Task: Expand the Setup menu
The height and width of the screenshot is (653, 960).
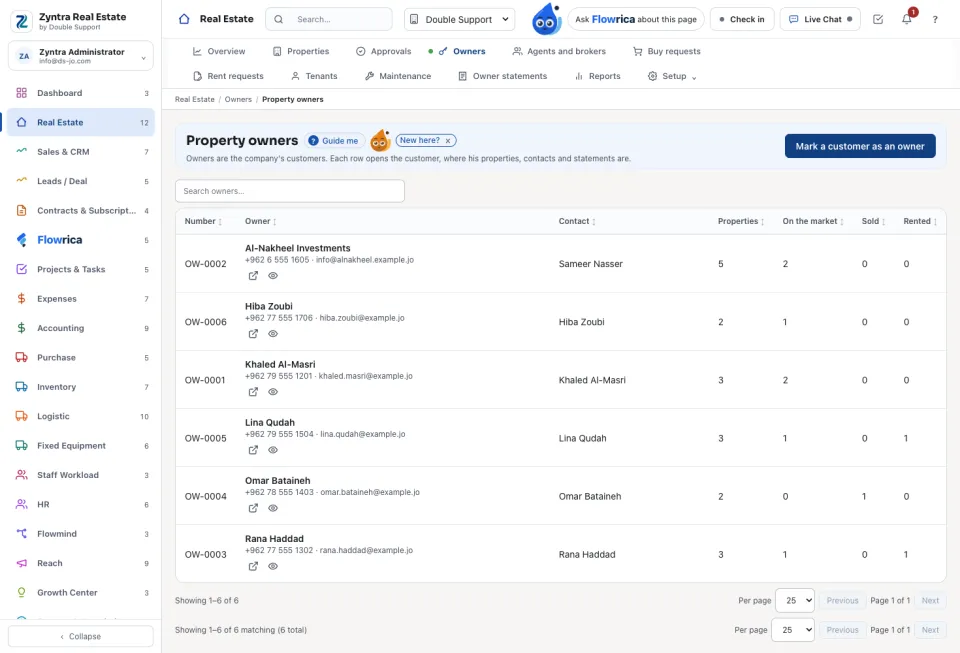Action: click(672, 76)
